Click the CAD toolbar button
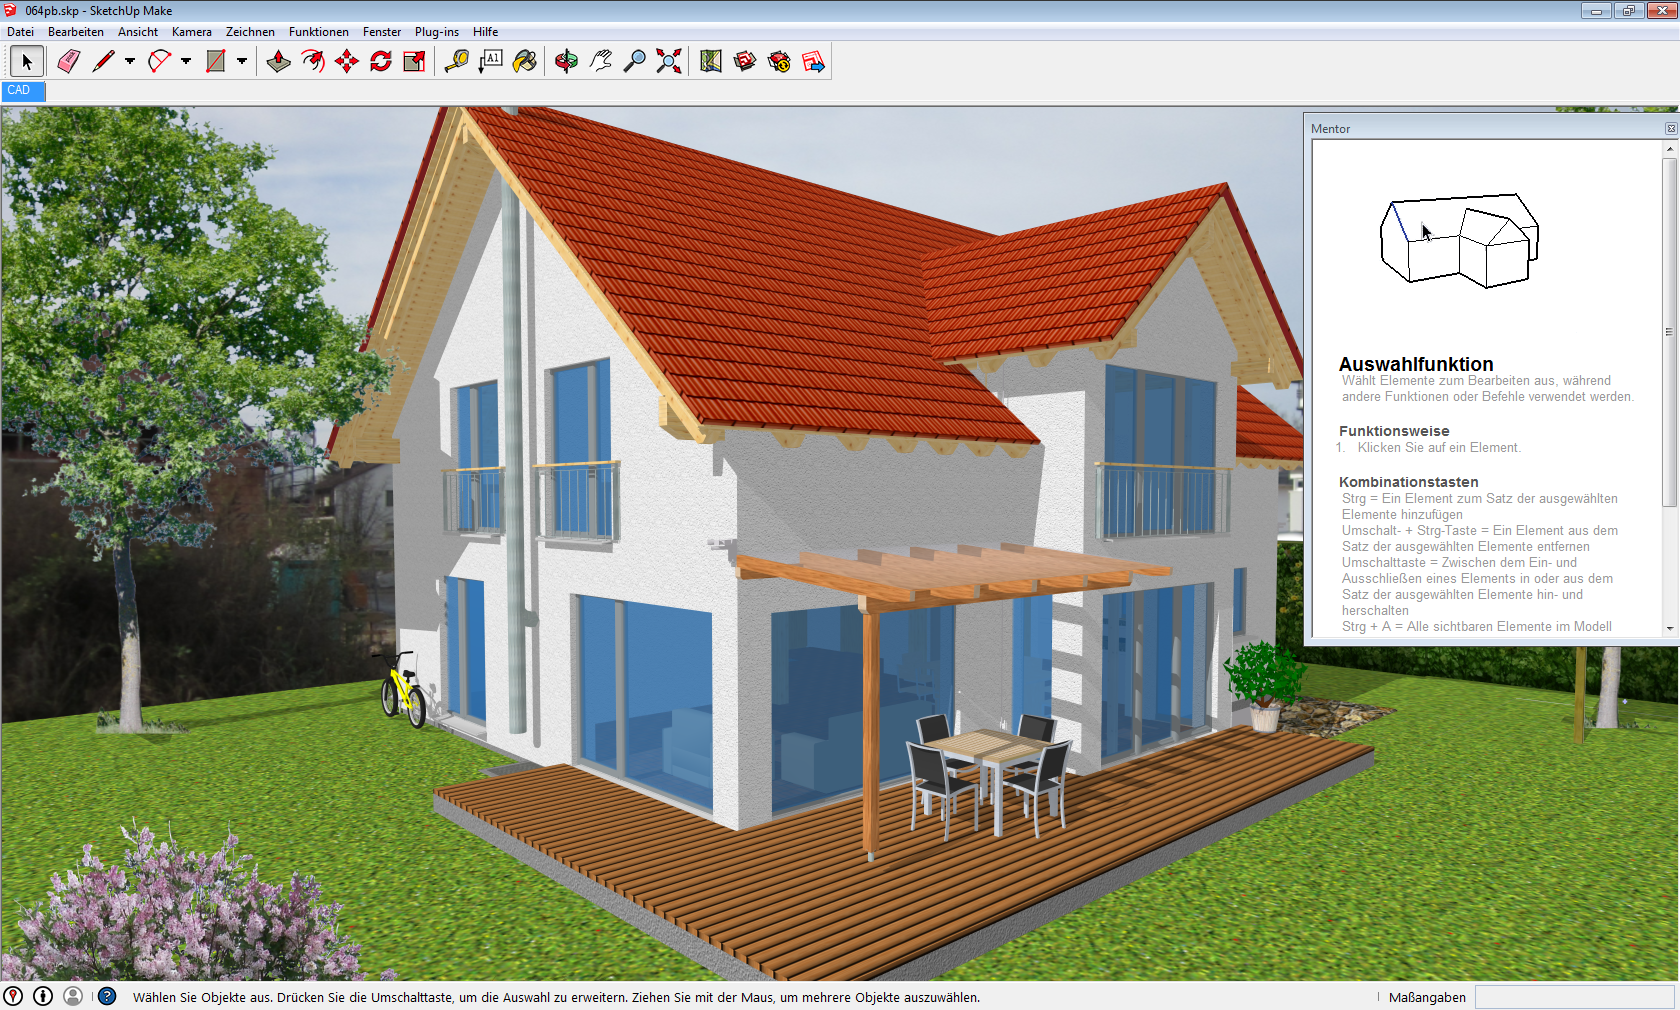This screenshot has width=1680, height=1010. (20, 90)
